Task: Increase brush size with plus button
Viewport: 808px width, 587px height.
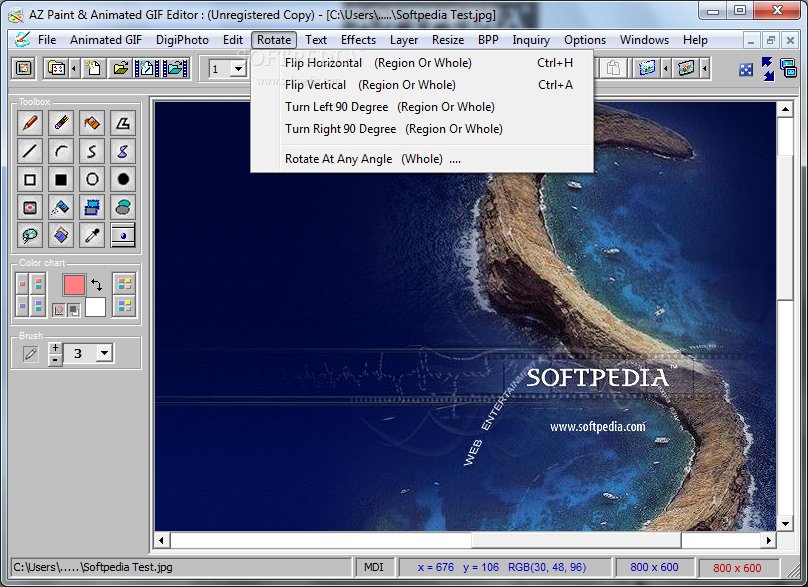Action: click(55, 347)
